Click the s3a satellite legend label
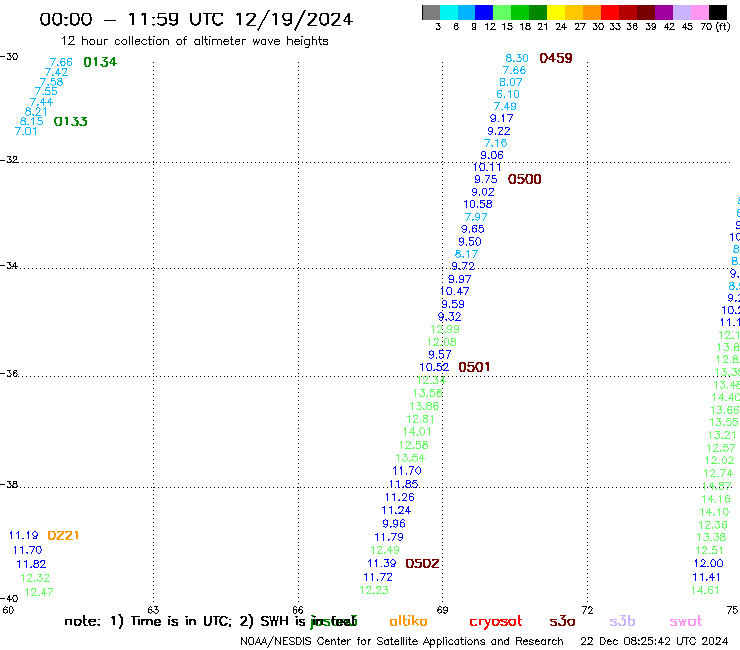This screenshot has width=740, height=650. tap(563, 621)
